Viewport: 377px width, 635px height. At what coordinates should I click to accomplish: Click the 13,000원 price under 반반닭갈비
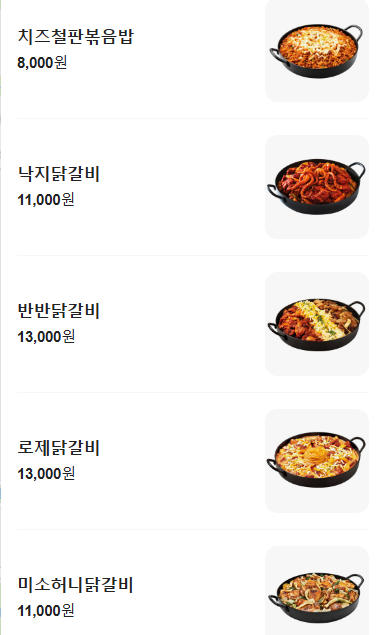pyautogui.click(x=46, y=336)
